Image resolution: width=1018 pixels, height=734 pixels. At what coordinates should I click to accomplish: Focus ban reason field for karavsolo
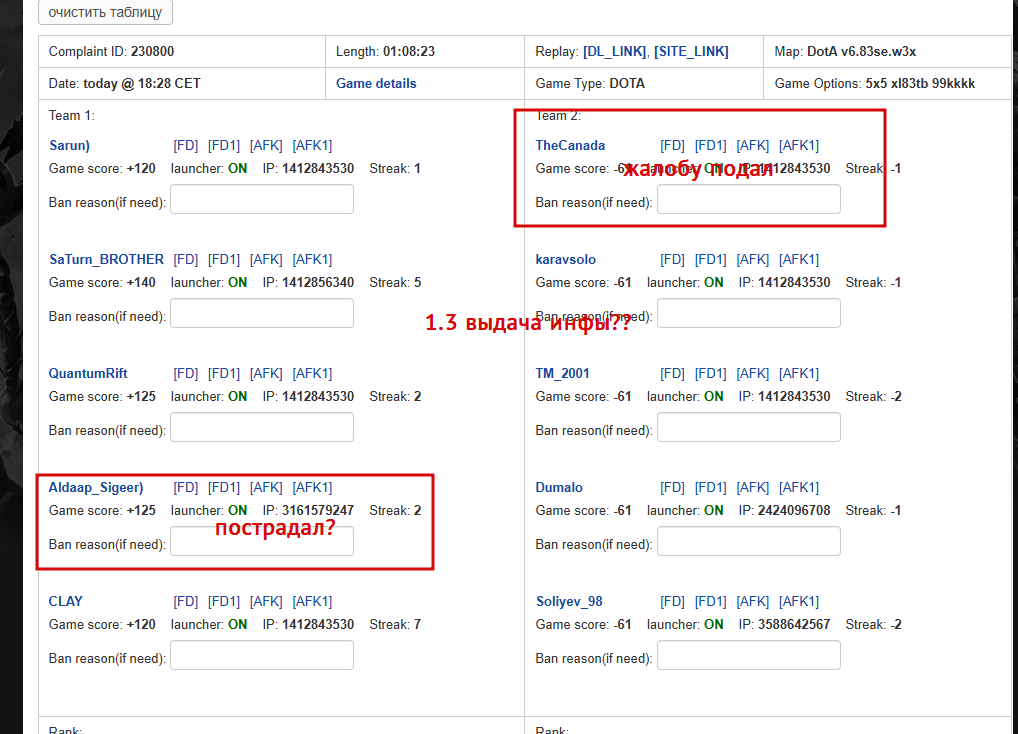pos(749,313)
